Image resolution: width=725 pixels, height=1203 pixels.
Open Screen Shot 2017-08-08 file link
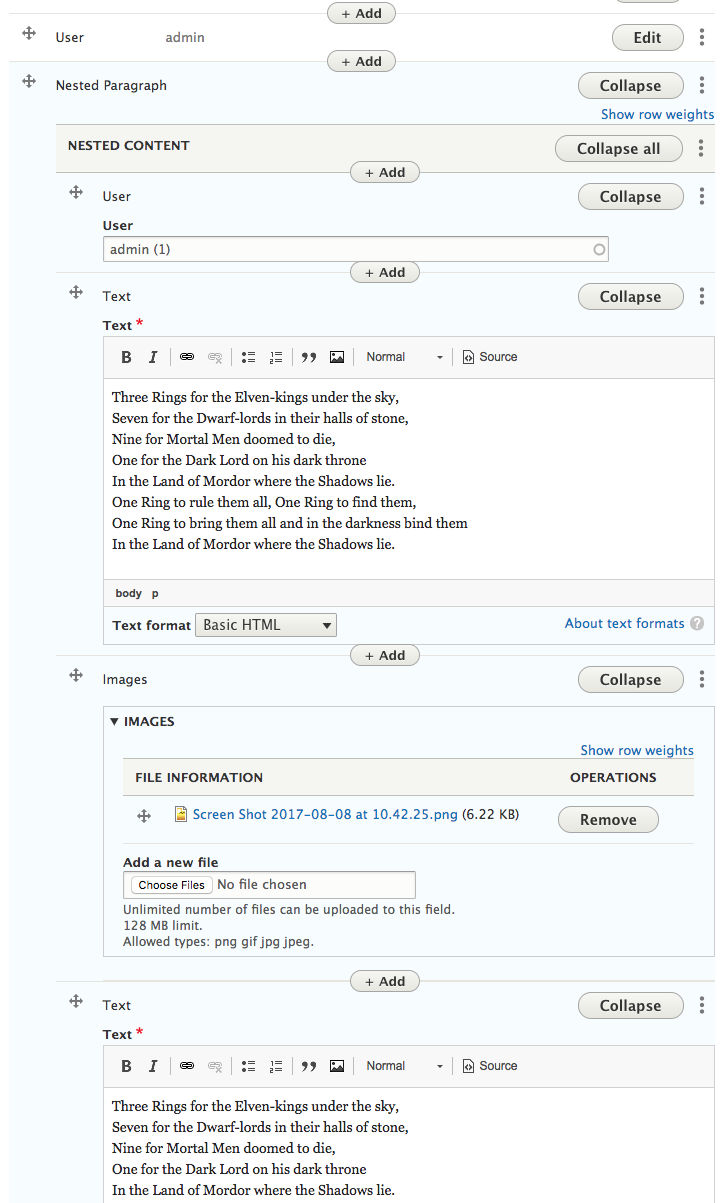pyautogui.click(x=325, y=814)
